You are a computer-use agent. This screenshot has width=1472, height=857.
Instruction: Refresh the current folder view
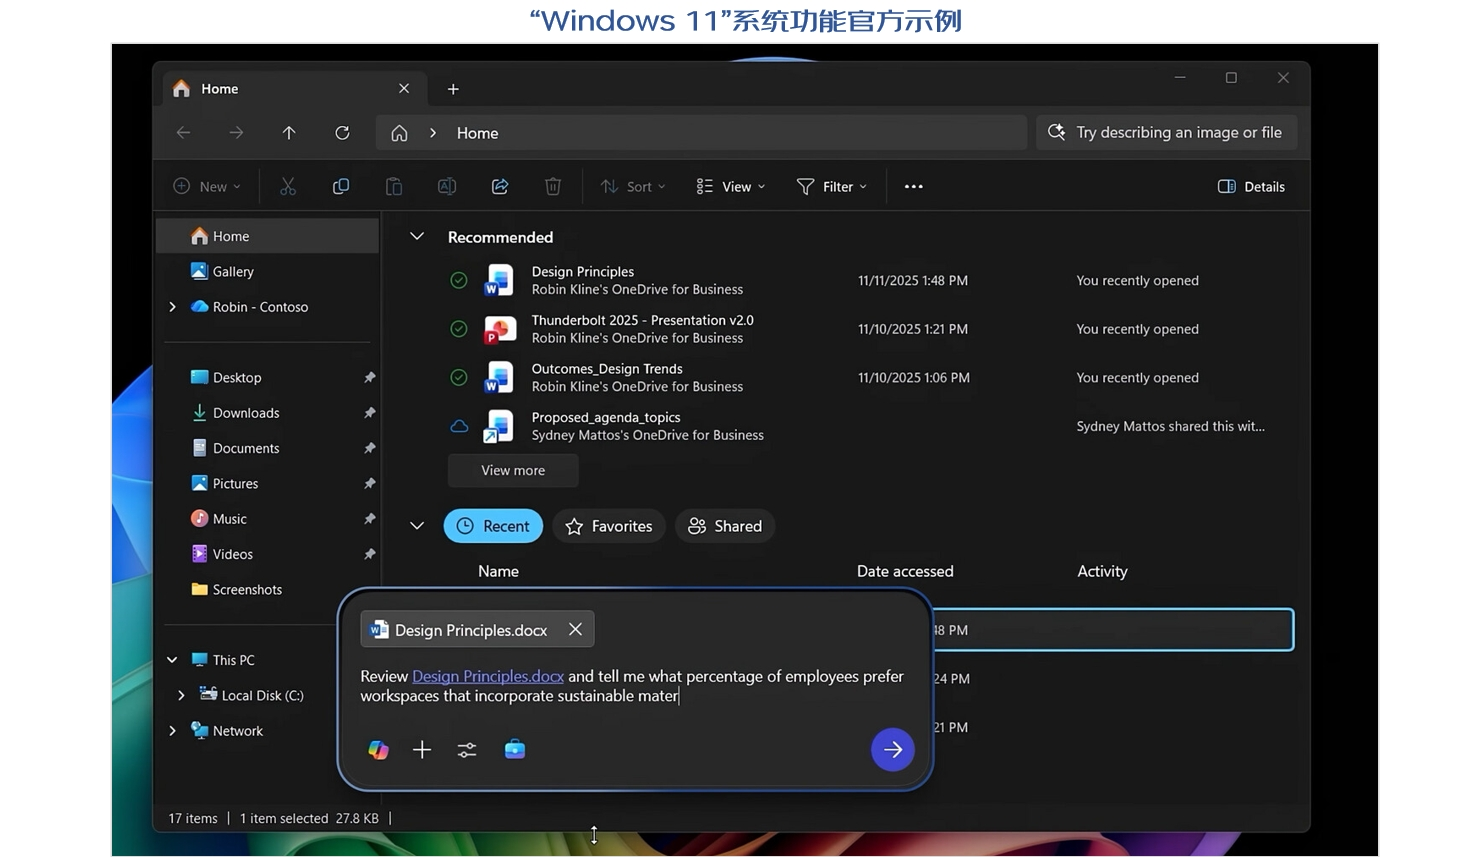coord(342,132)
